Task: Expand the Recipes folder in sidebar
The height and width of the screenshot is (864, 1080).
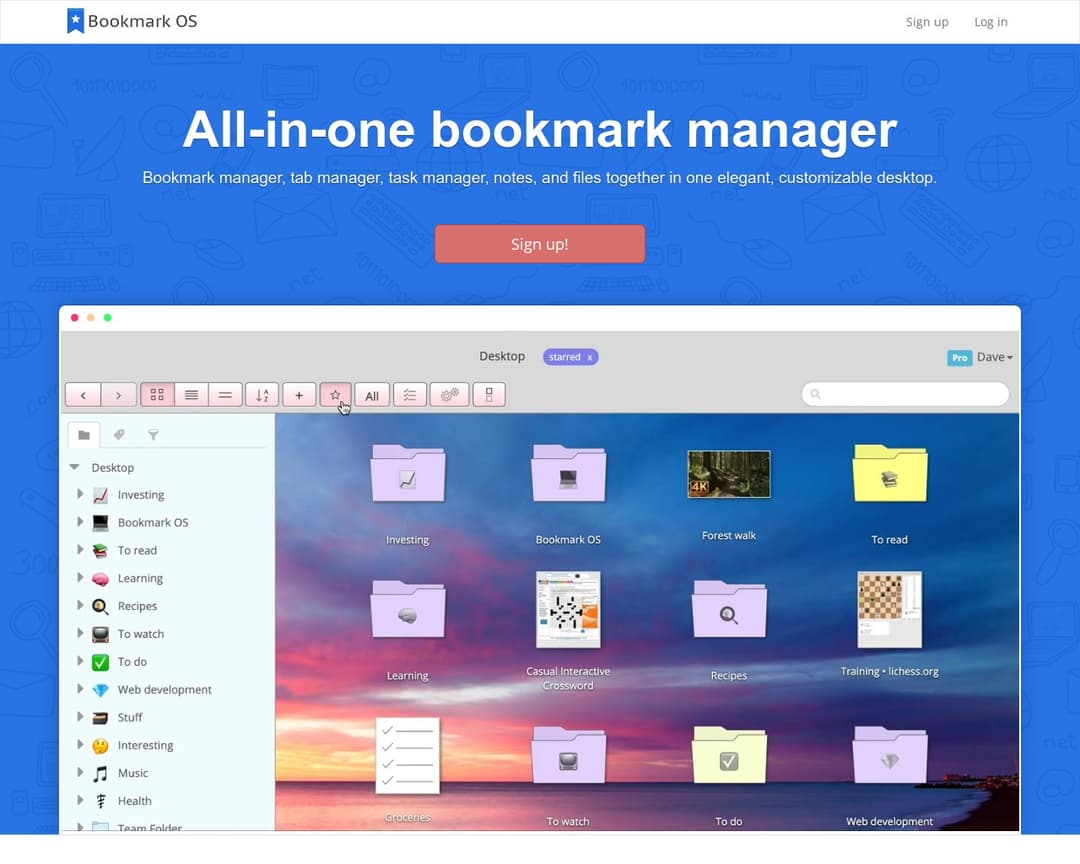Action: (x=80, y=605)
